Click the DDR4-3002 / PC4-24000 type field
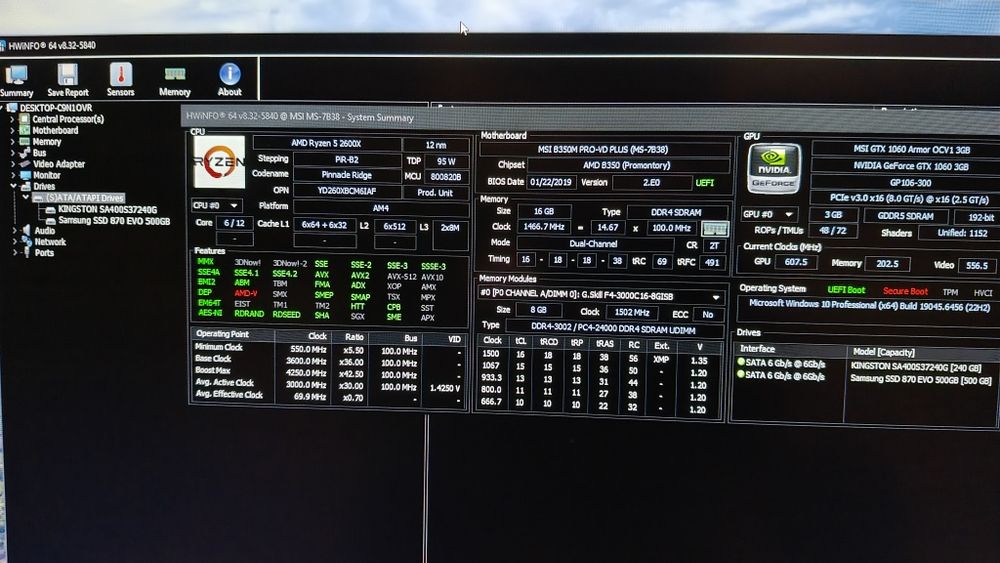This screenshot has width=1000, height=563. click(613, 330)
